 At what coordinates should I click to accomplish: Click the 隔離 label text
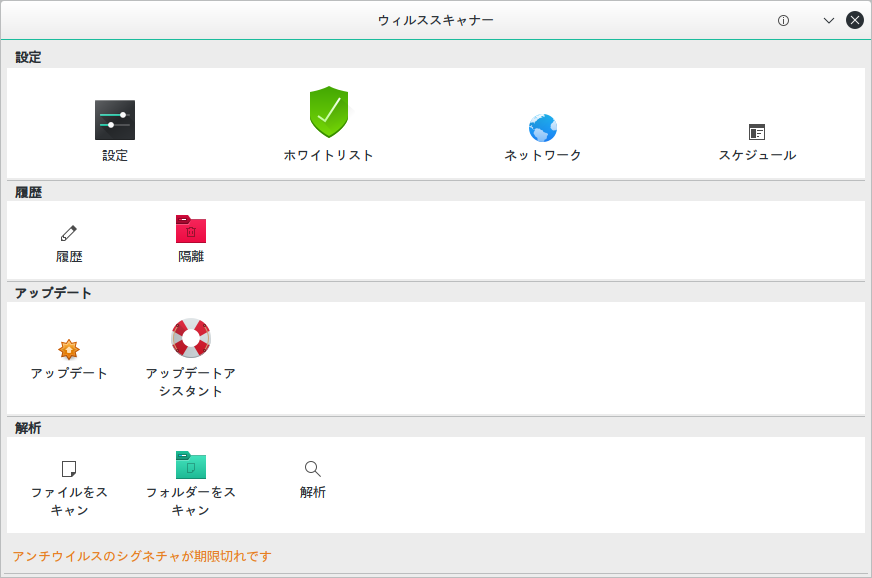[191, 256]
